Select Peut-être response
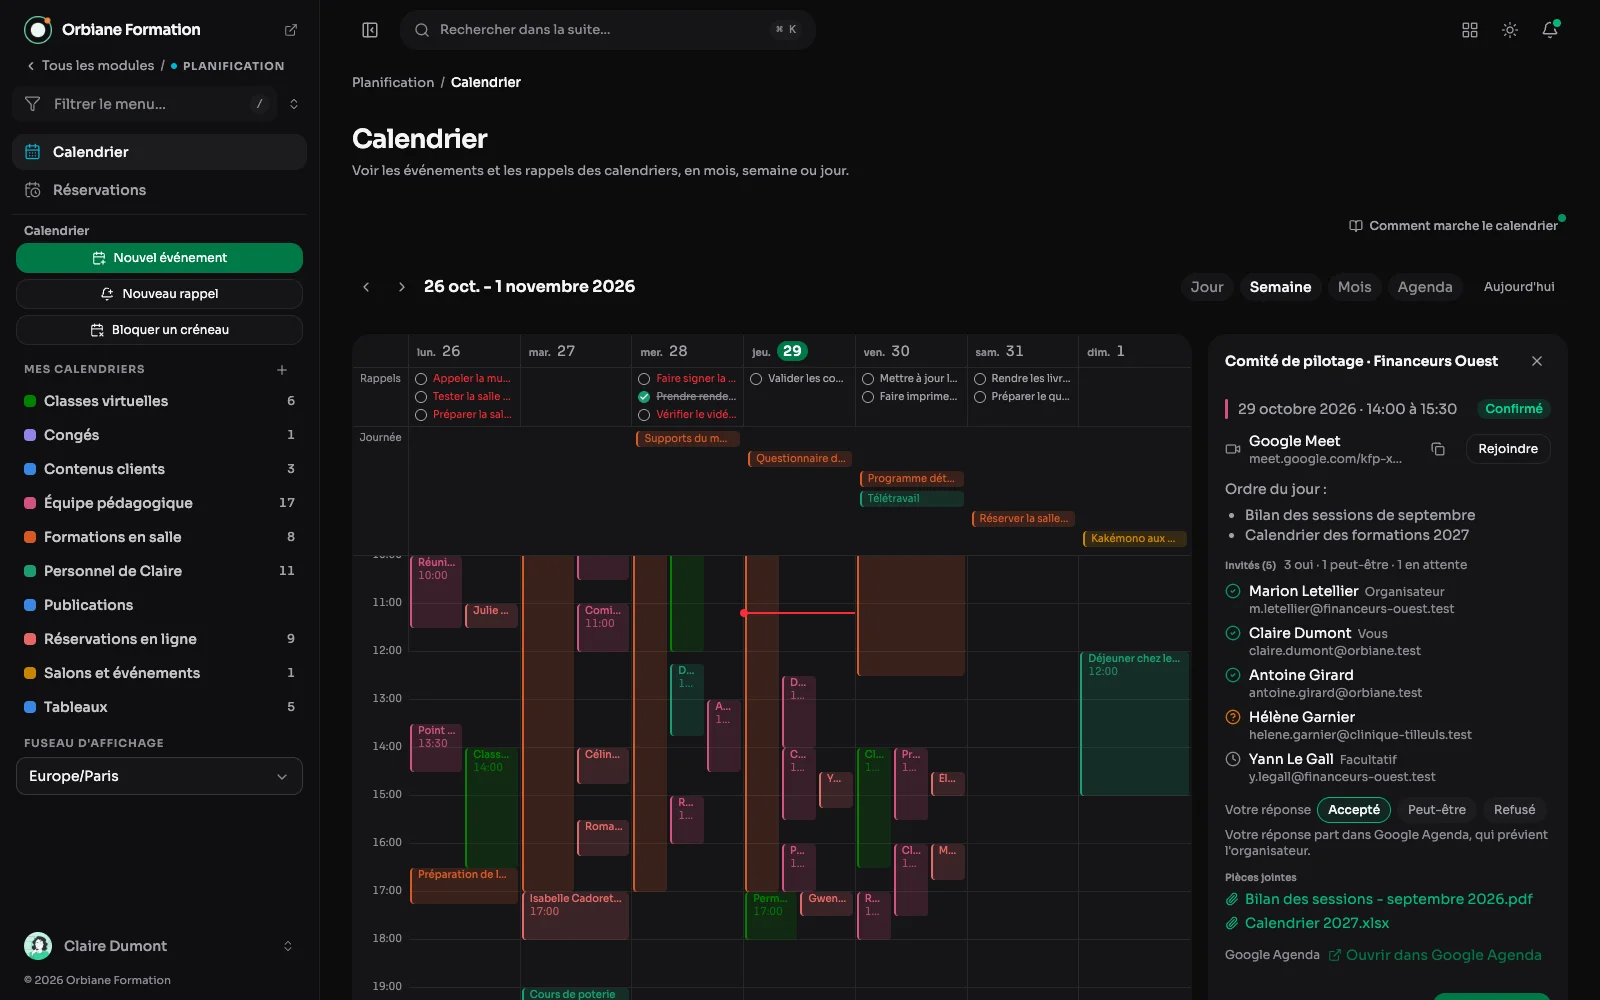The height and width of the screenshot is (1000, 1600). tap(1437, 810)
